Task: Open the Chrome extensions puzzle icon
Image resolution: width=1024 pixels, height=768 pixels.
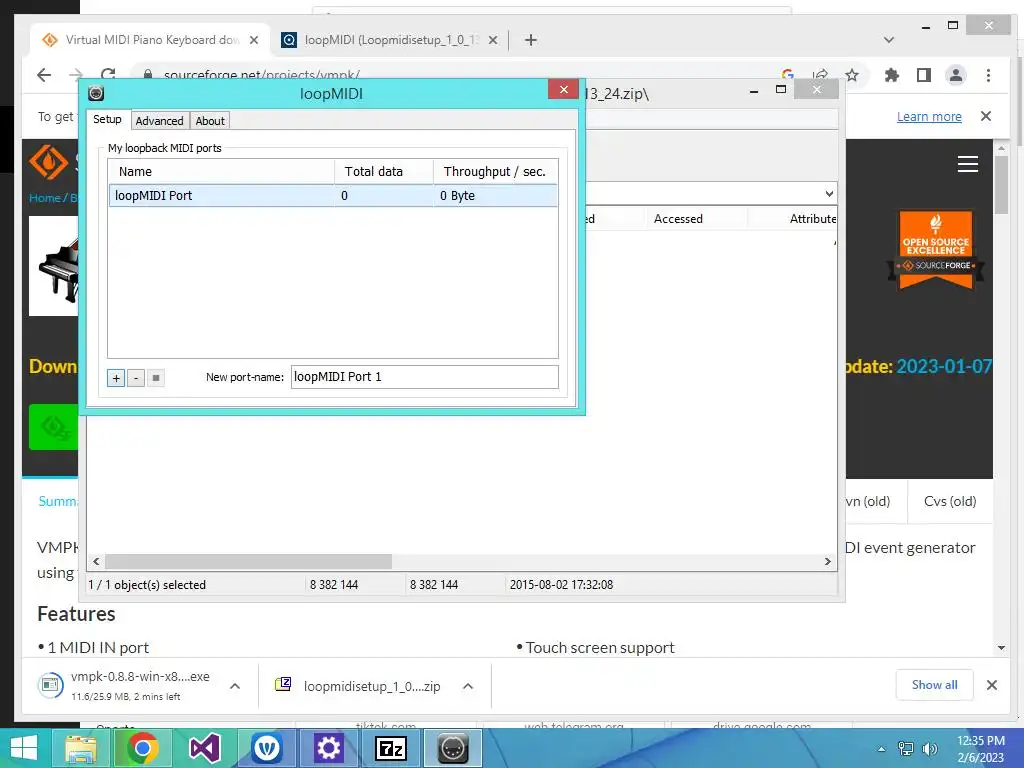Action: click(x=891, y=75)
